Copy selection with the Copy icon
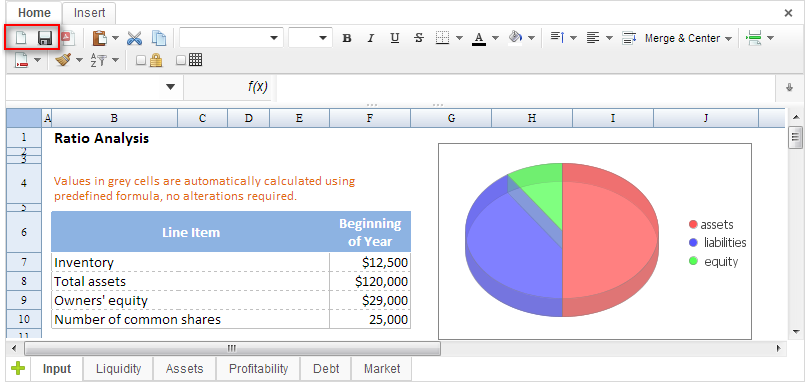The image size is (810, 382). [159, 38]
